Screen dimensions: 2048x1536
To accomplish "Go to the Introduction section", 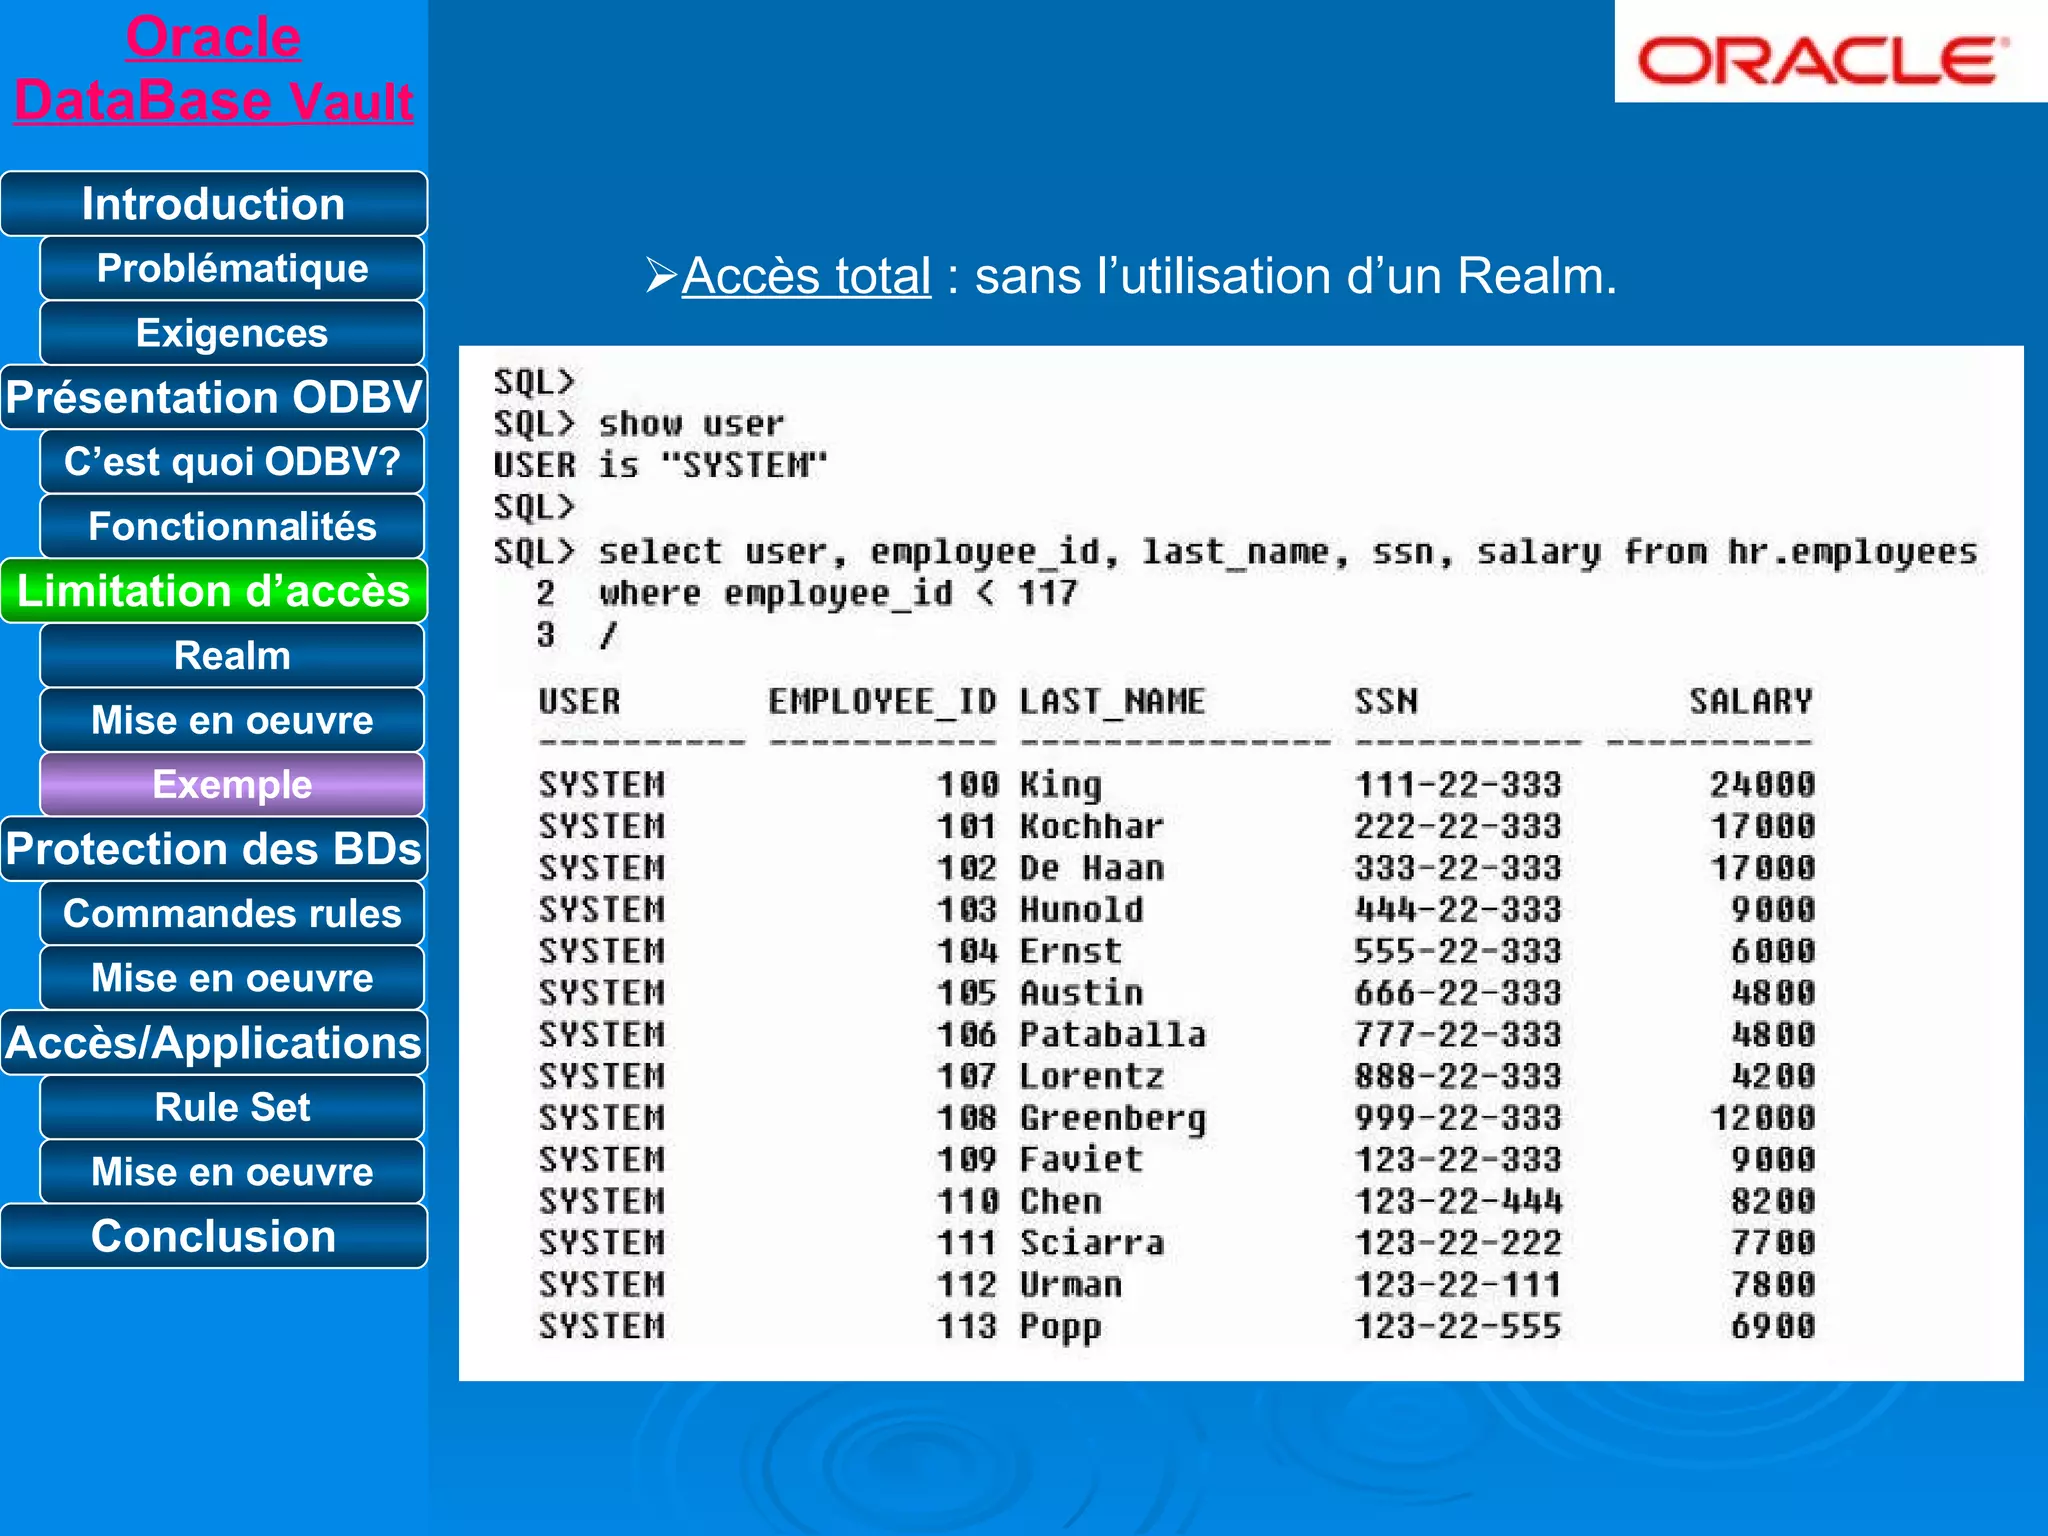I will (x=214, y=204).
